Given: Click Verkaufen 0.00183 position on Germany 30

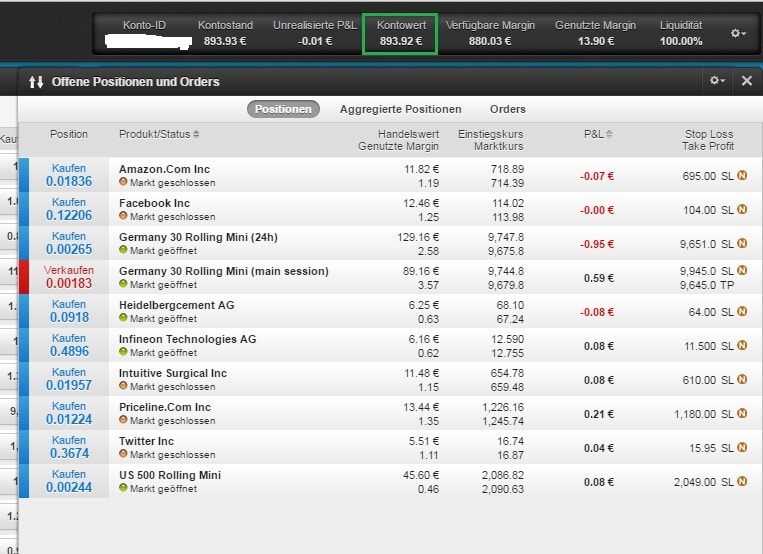Looking at the screenshot, I should (69, 277).
